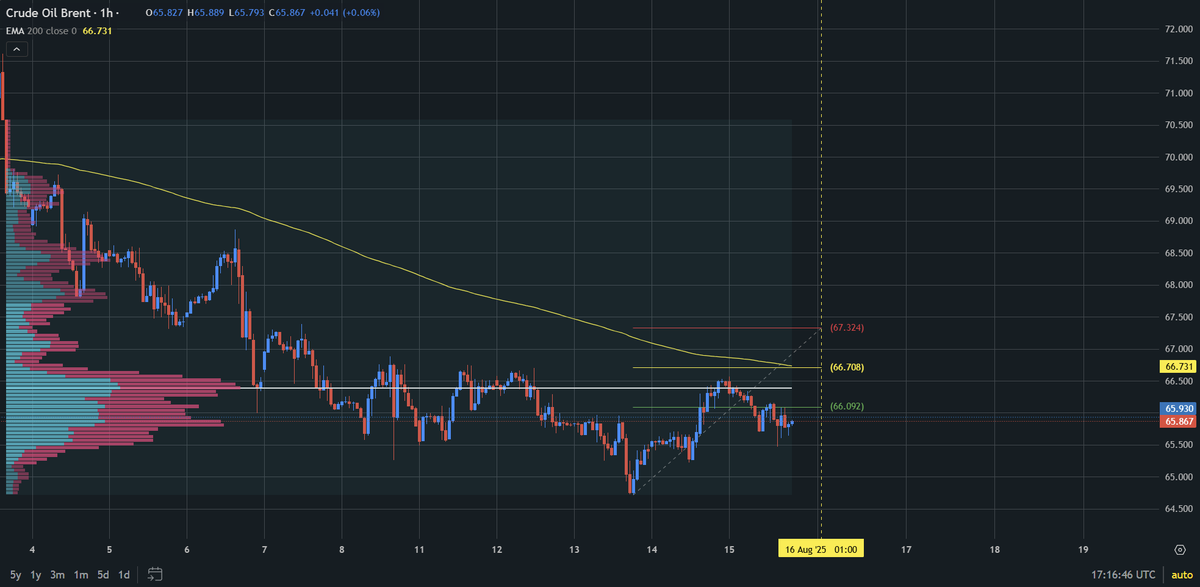Open chart settings hexagon gear icon

1181,549
